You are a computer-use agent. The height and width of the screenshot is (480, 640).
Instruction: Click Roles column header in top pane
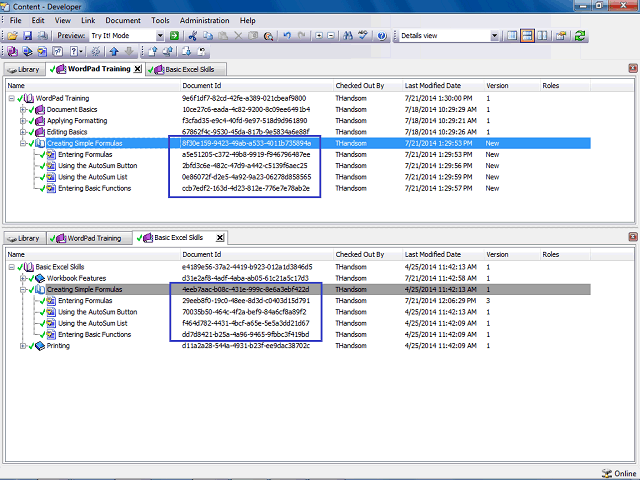565,86
